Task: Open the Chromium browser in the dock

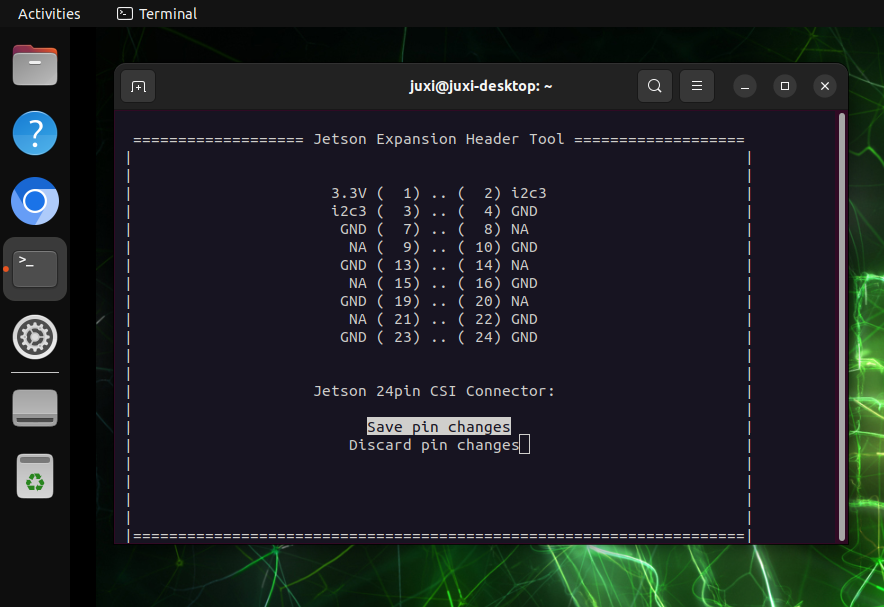Action: (x=35, y=201)
